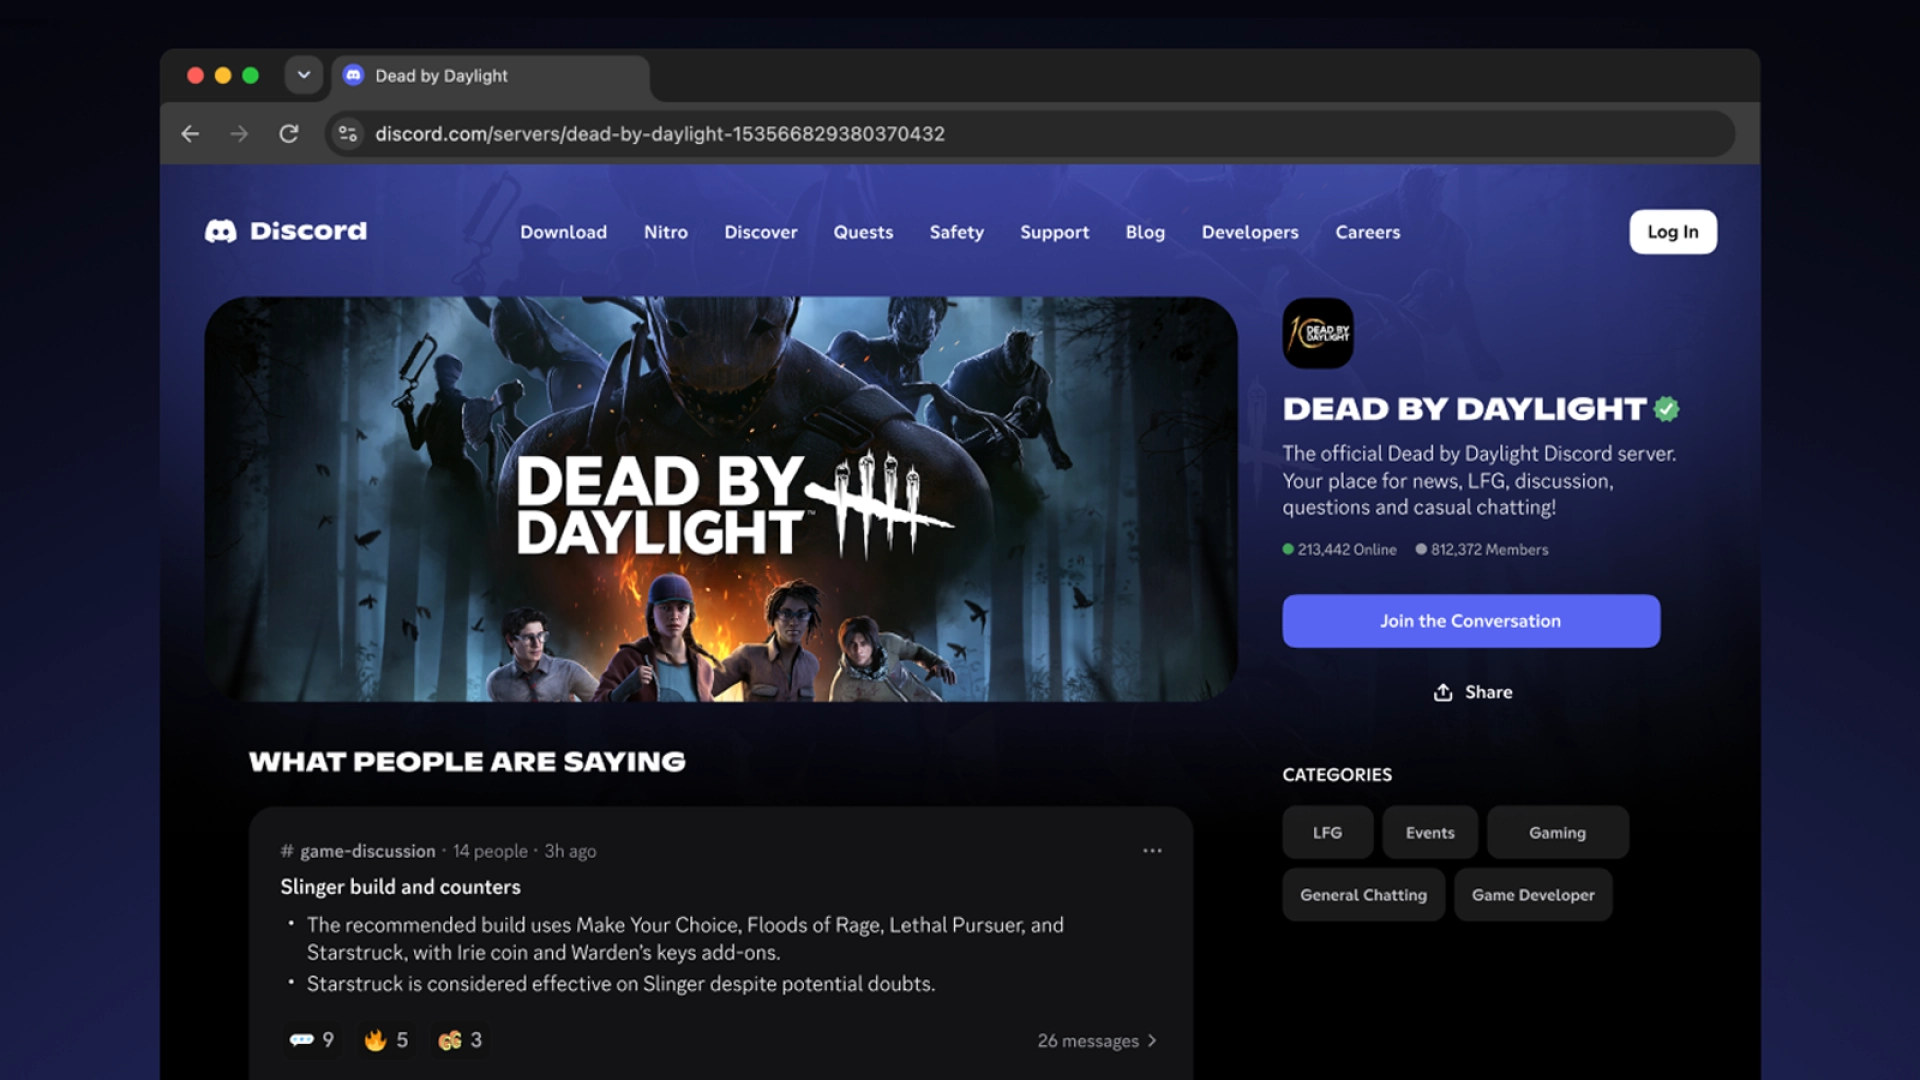
Task: Open the game-discussion channel link
Action: coord(358,851)
